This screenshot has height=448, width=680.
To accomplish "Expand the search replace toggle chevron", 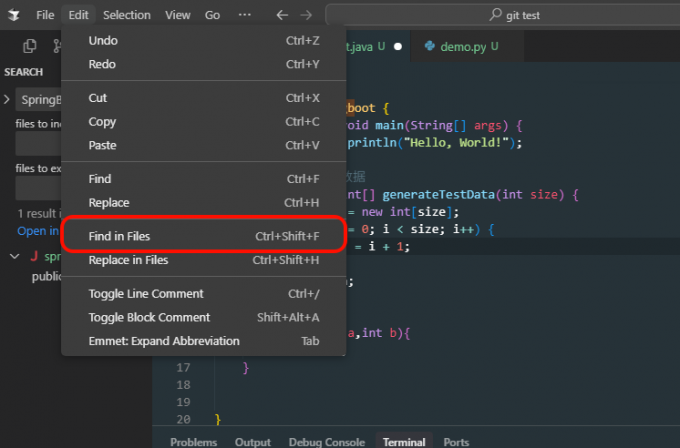I will (x=8, y=100).
